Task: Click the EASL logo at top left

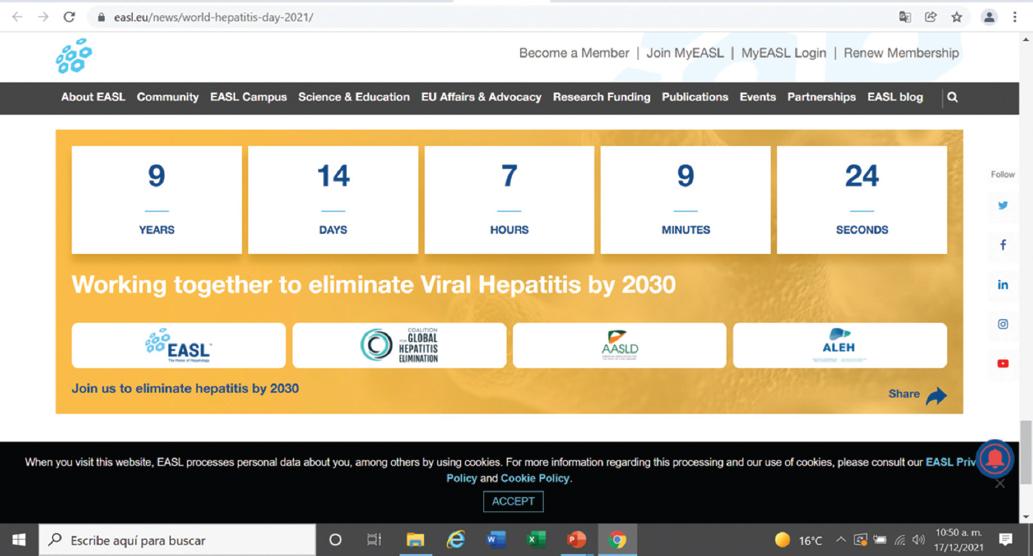Action: click(x=74, y=56)
